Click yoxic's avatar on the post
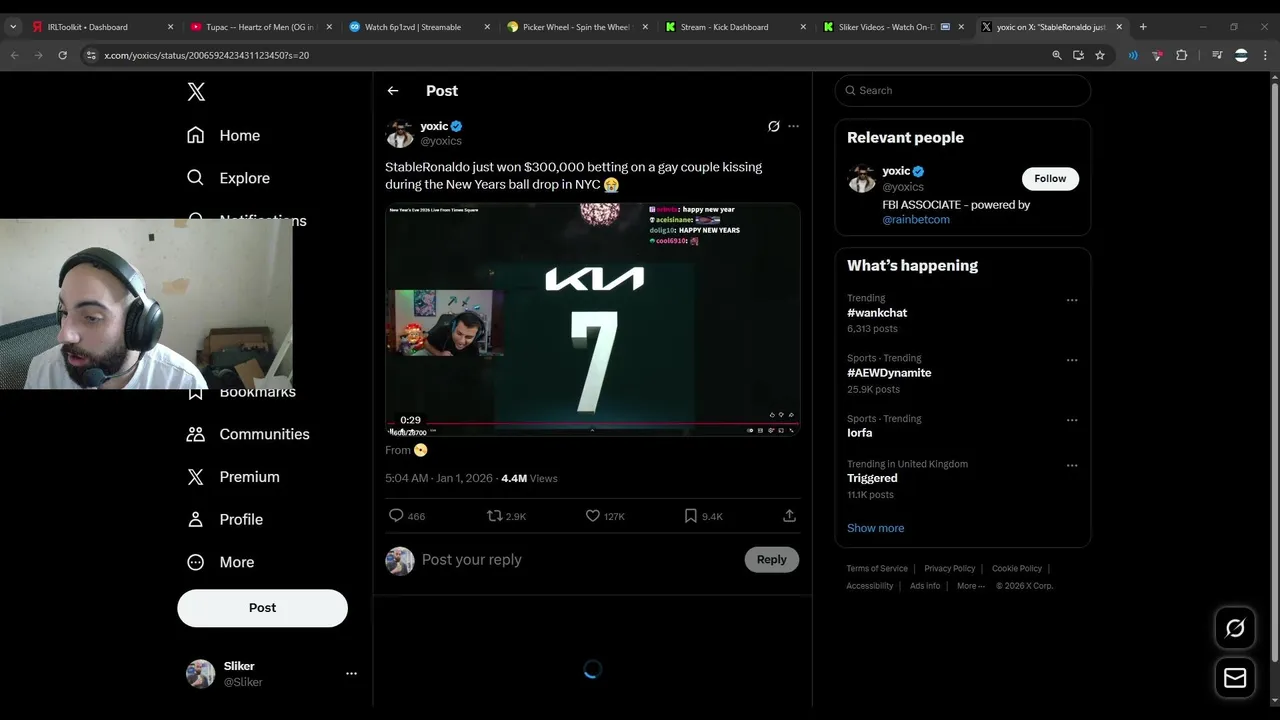This screenshot has width=1280, height=720. click(x=400, y=133)
